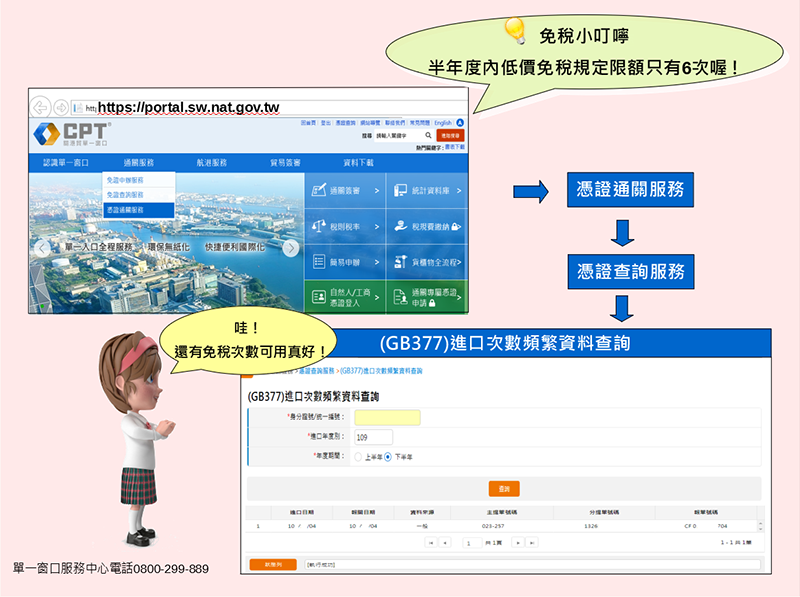Click the English language link
Viewport: 800px width, 597px height.
(442, 122)
